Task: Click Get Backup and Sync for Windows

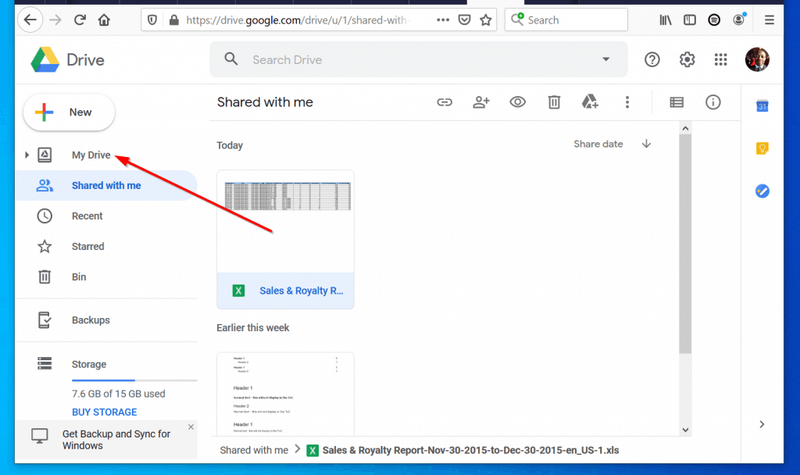Action: [116, 439]
